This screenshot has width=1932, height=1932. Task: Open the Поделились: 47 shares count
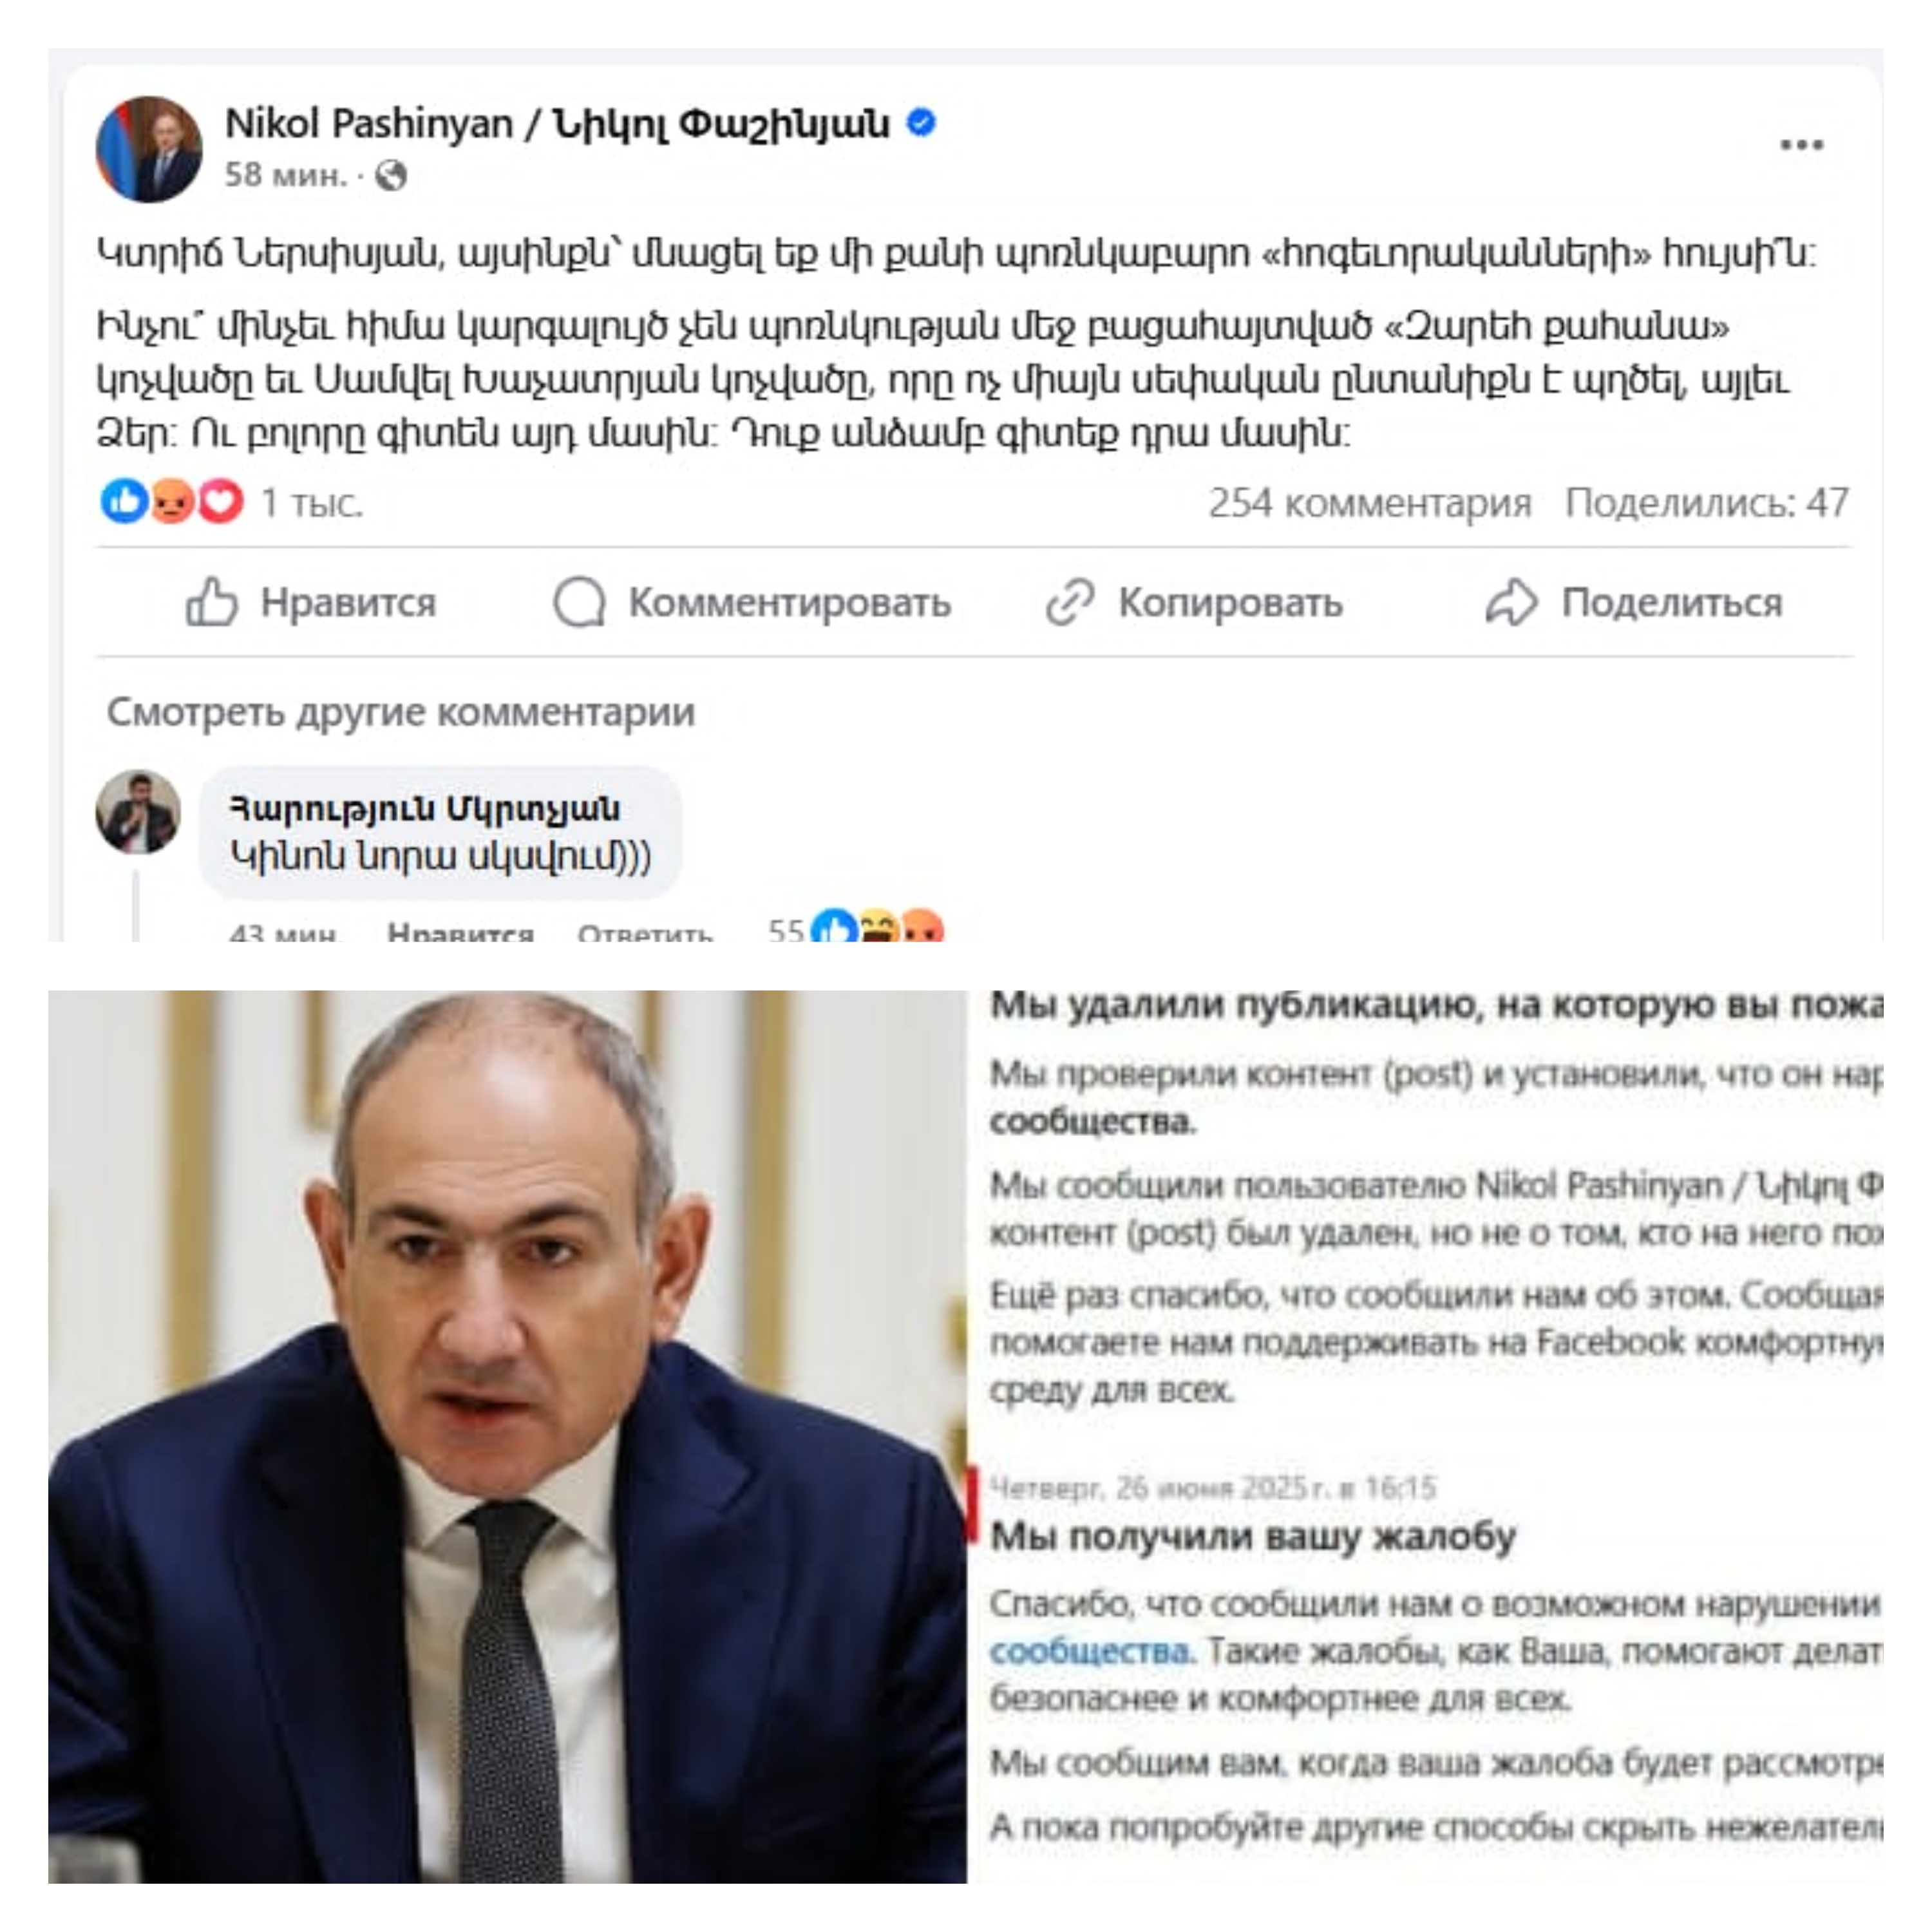pyautogui.click(x=1707, y=503)
